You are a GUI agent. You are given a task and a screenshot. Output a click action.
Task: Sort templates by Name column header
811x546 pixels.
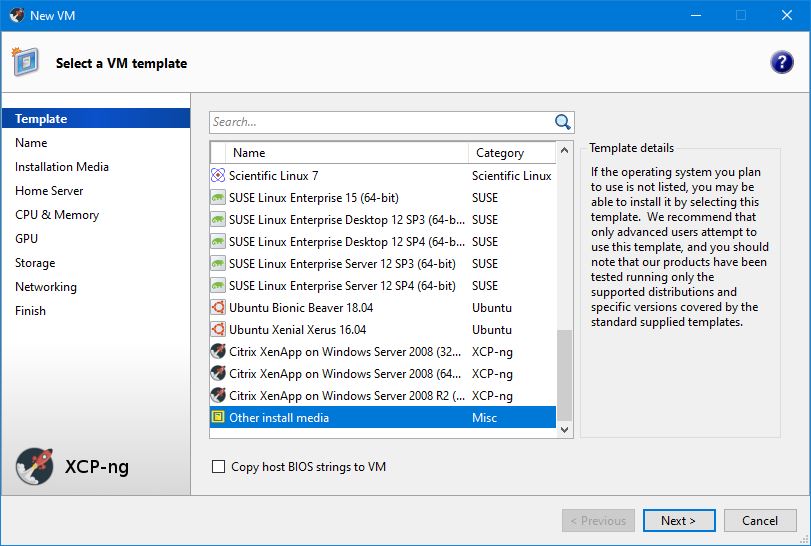coord(347,153)
